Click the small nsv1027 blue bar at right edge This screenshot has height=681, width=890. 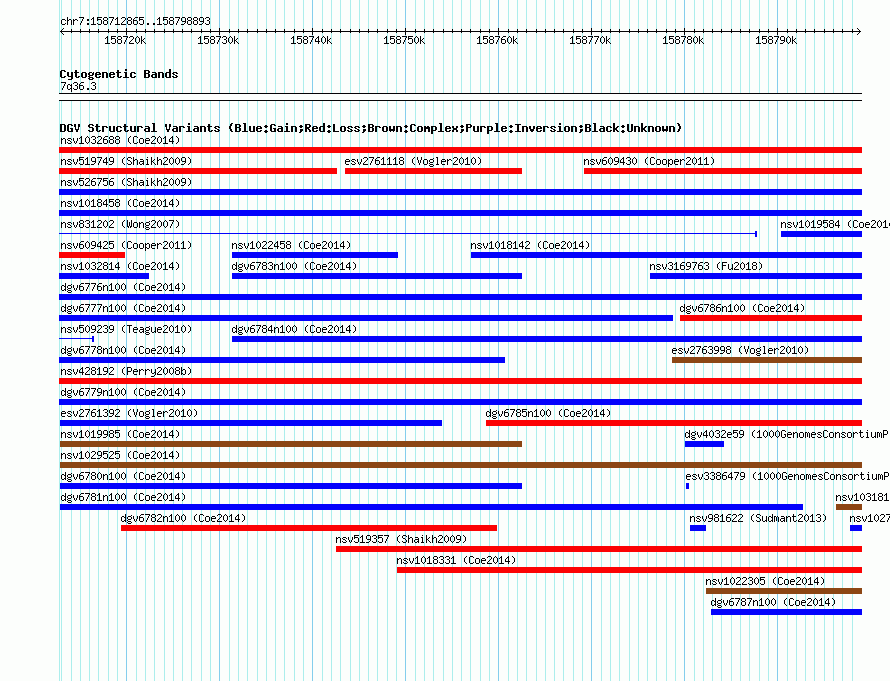856,528
